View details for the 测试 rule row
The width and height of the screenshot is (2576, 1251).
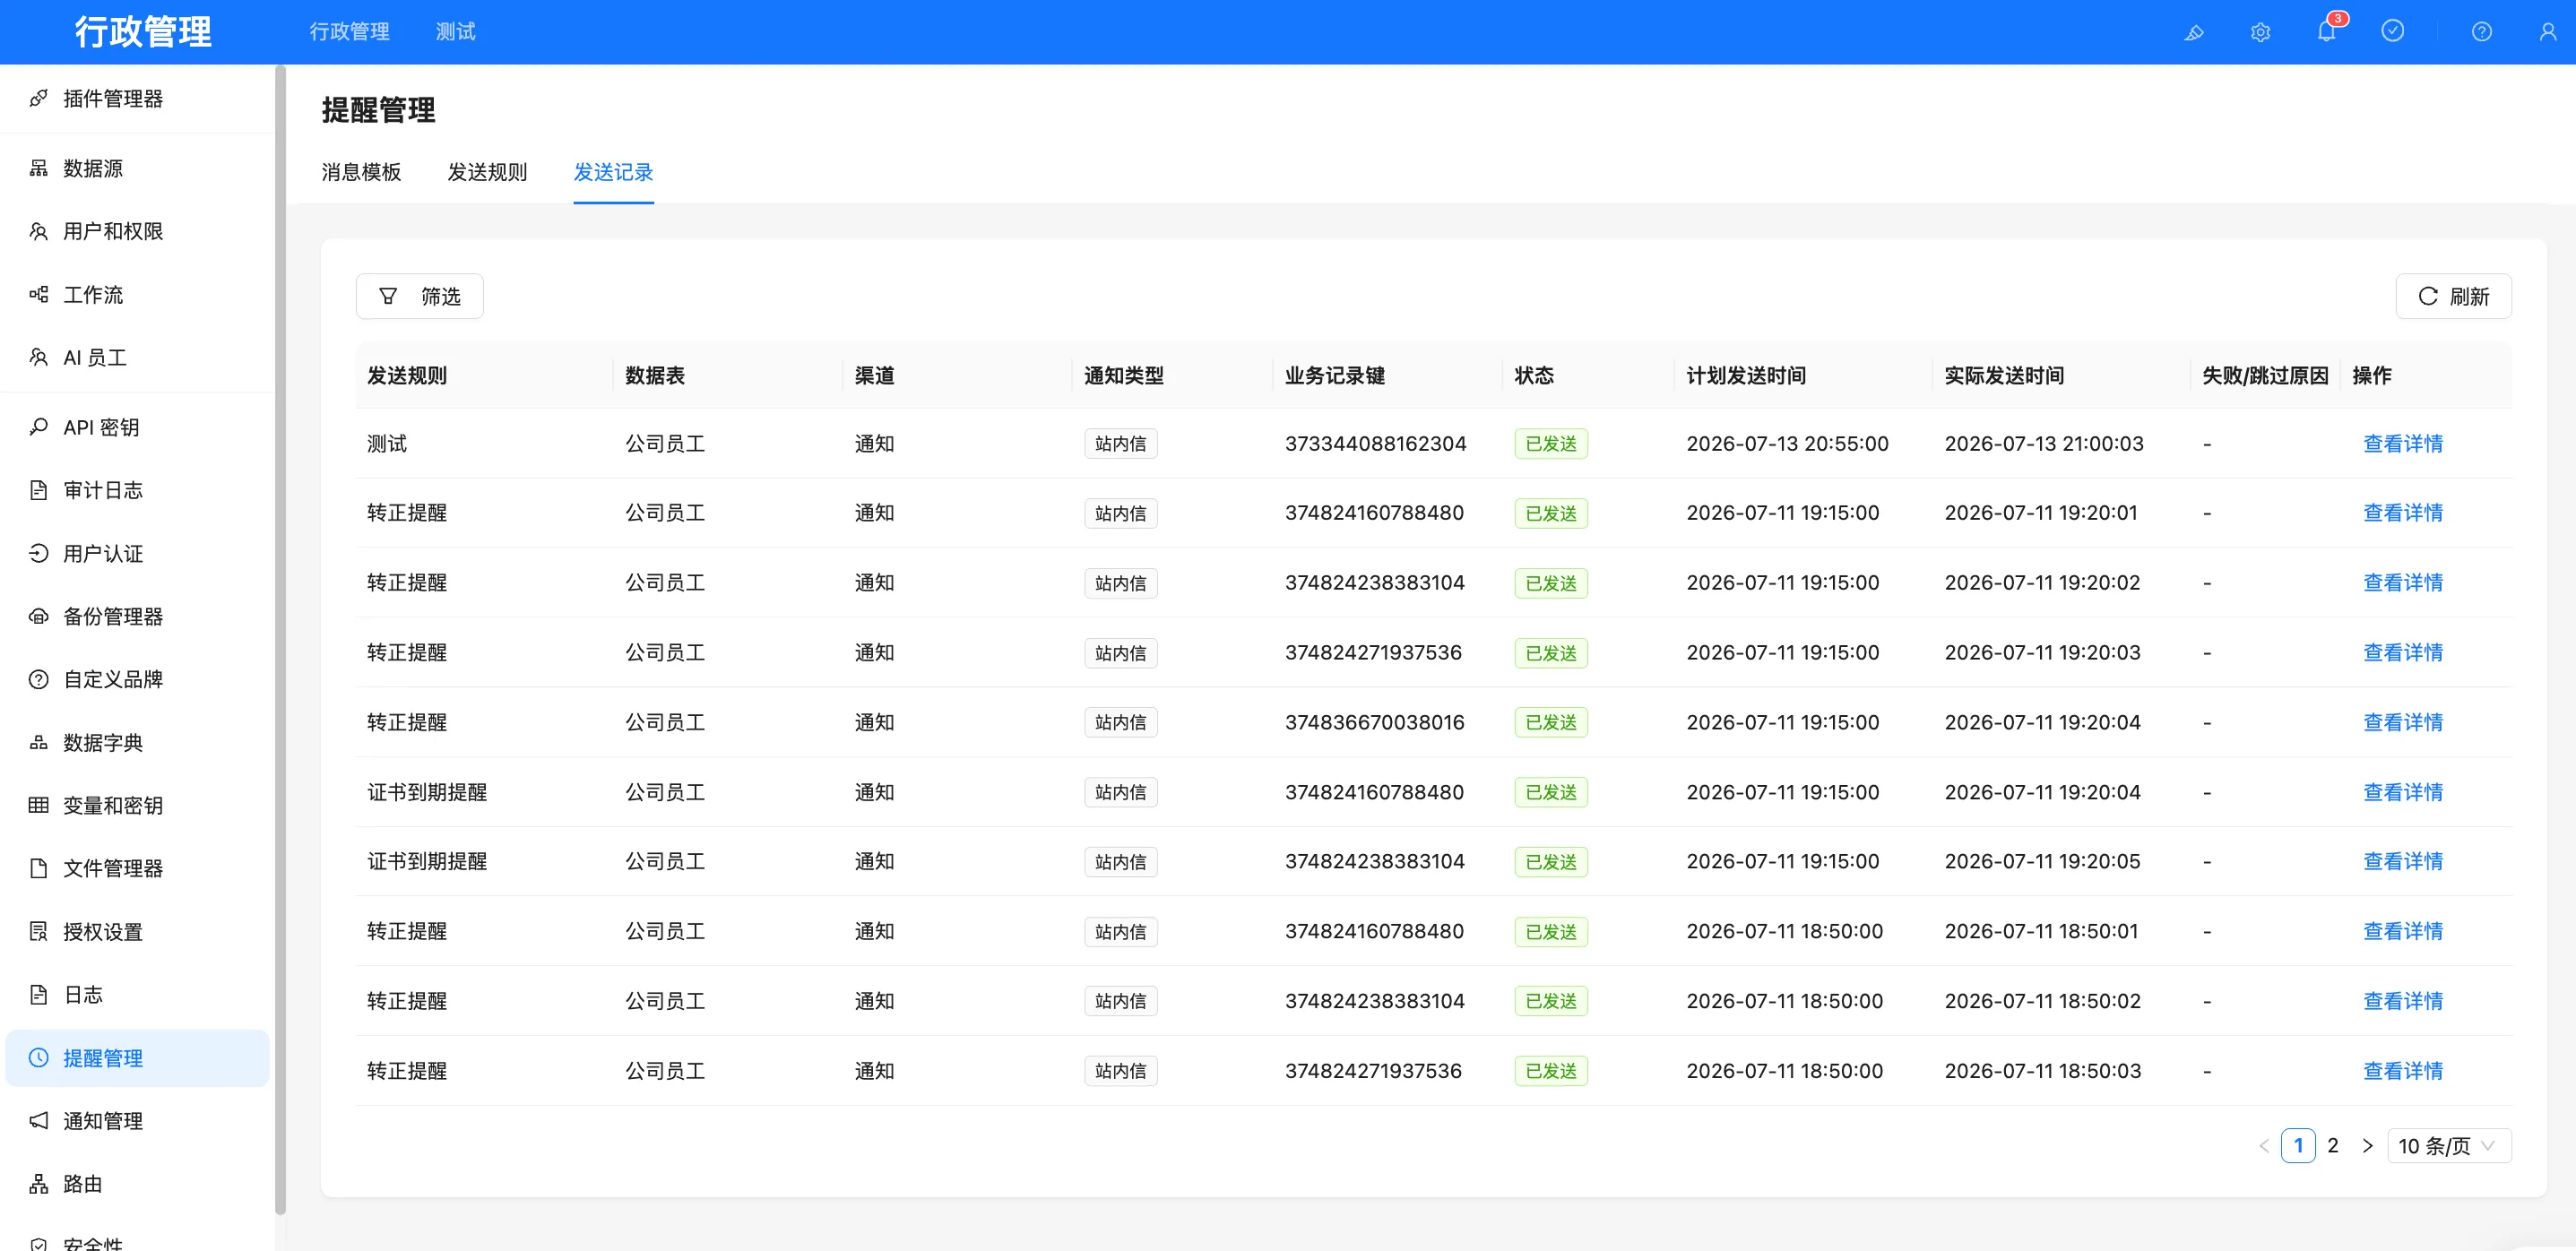(2402, 443)
